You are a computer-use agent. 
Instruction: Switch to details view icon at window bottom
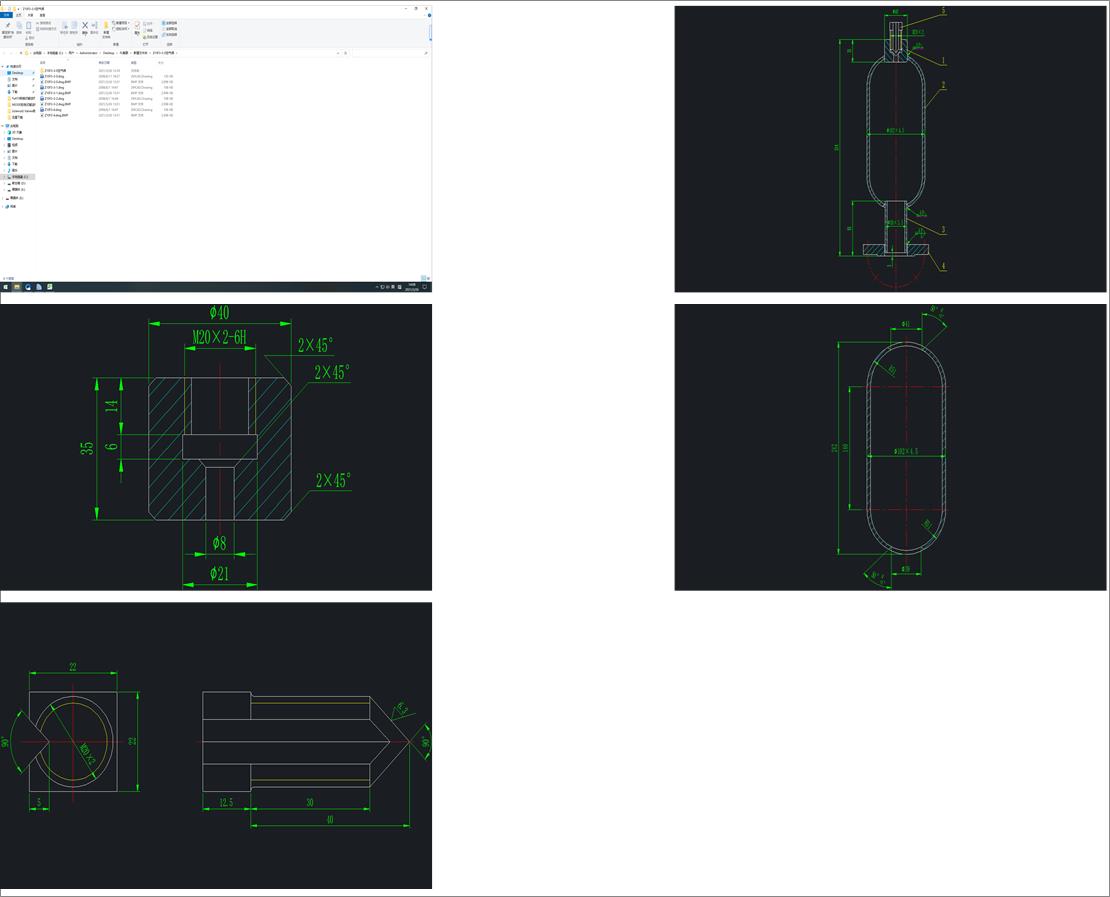click(x=423, y=278)
